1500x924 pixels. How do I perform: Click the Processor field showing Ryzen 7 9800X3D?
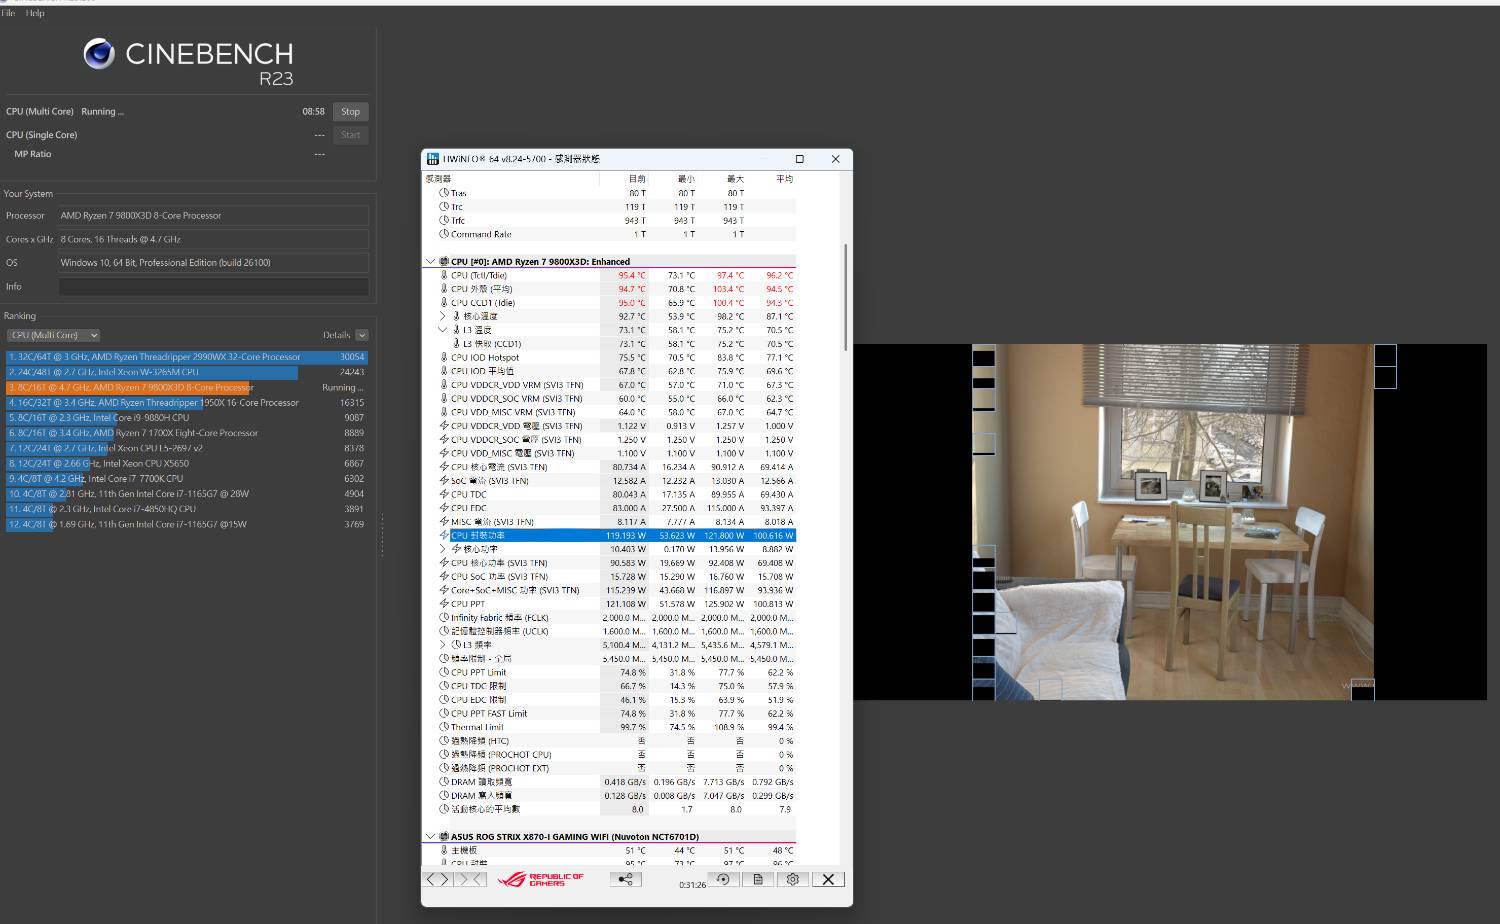click(x=213, y=216)
